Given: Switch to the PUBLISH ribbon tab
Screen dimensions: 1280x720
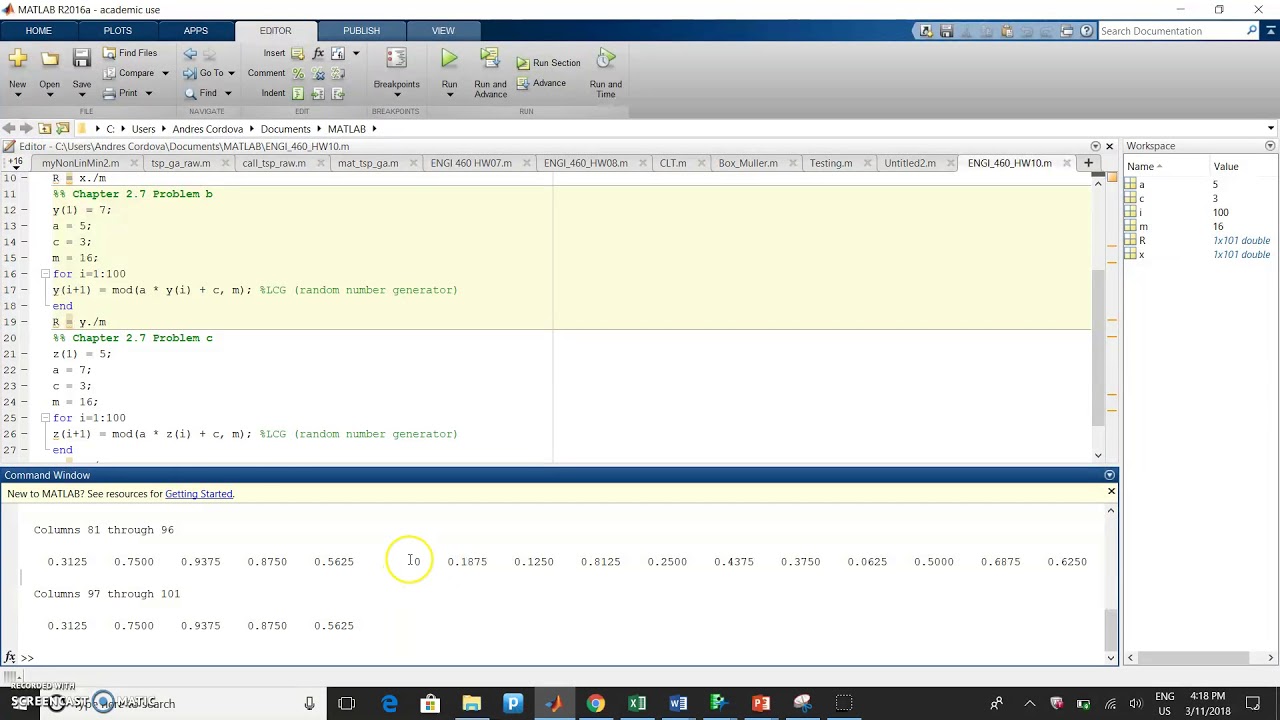Looking at the screenshot, I should click(x=361, y=31).
